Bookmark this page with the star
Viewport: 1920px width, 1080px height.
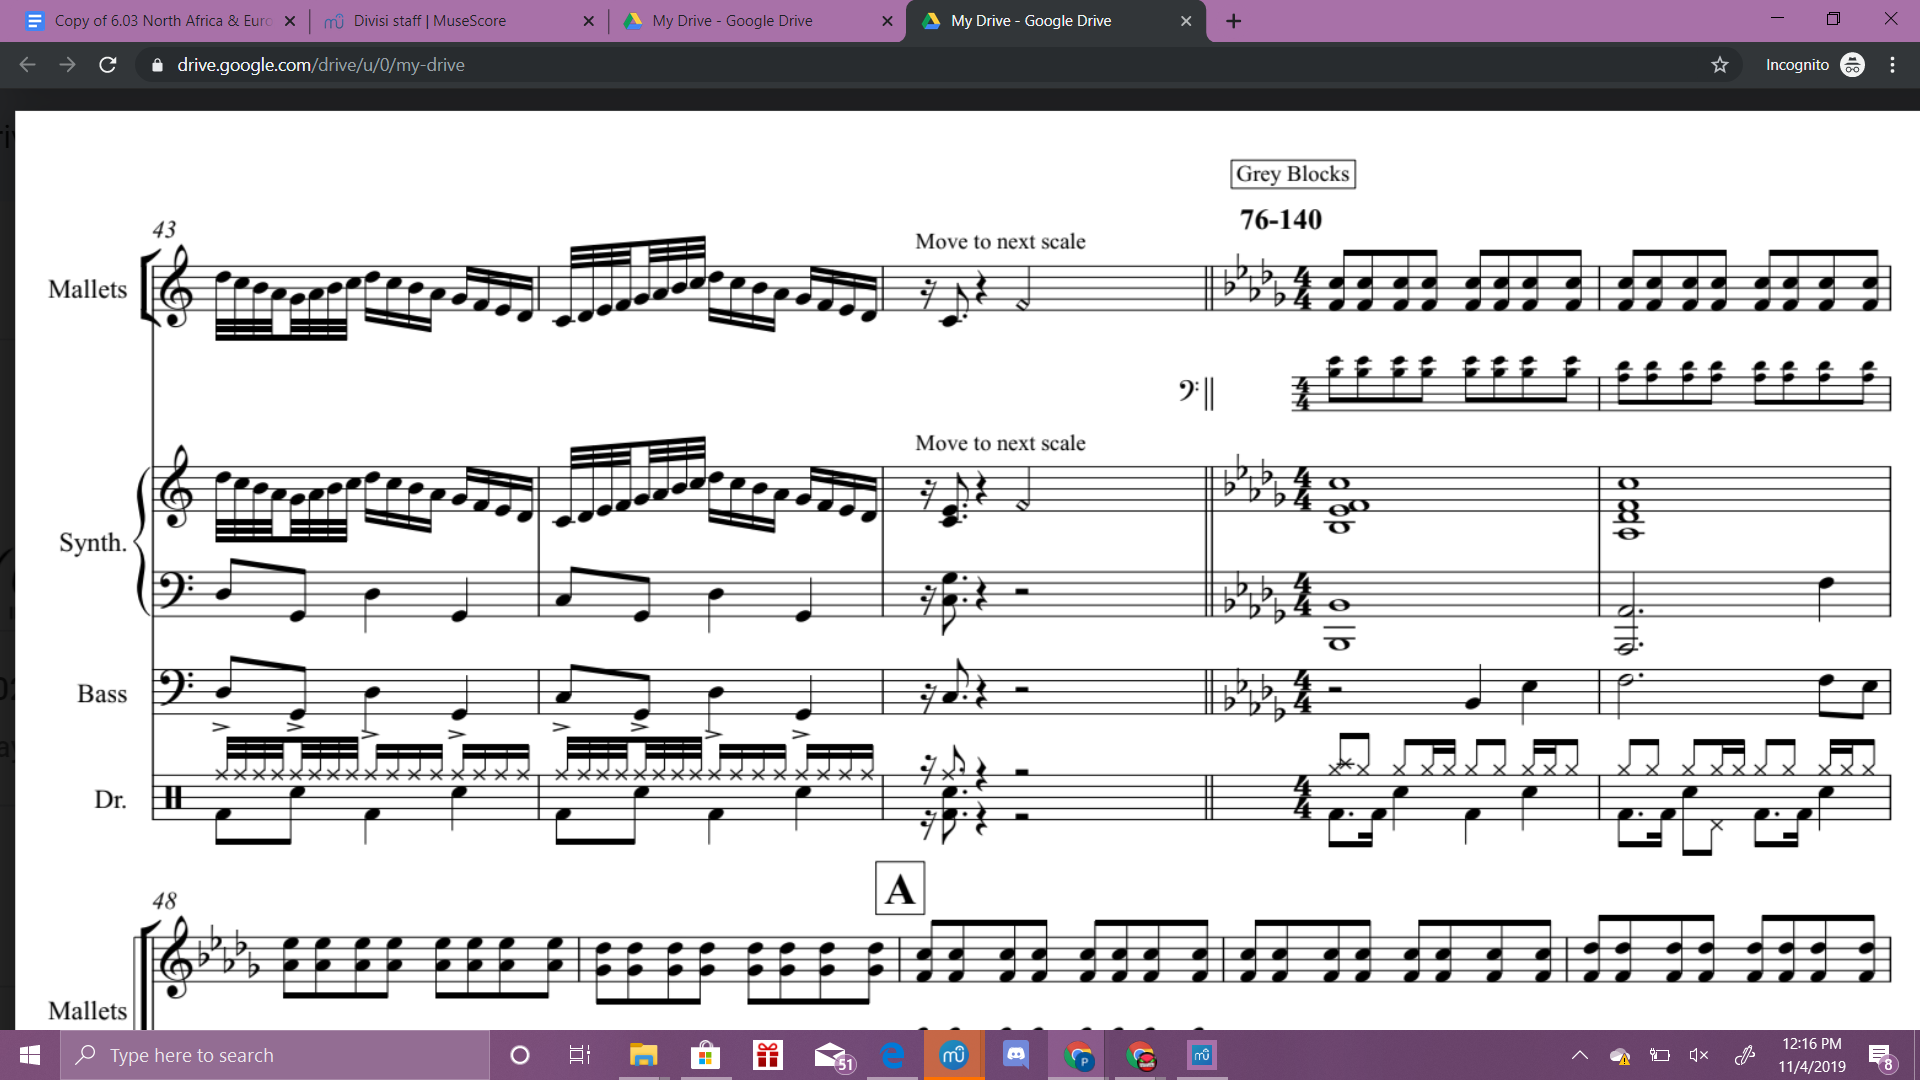1720,65
